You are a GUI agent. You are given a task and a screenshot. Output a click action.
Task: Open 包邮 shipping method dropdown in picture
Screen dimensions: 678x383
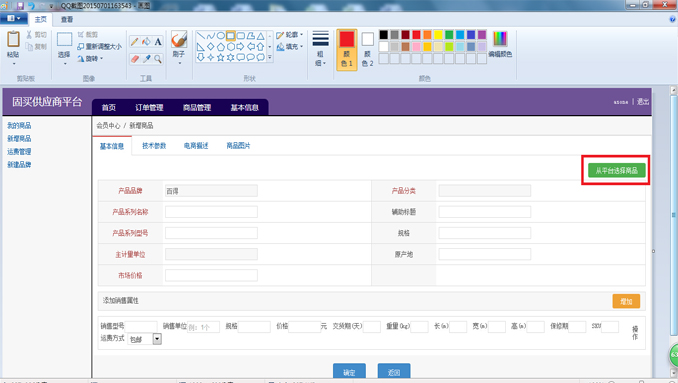(x=157, y=339)
